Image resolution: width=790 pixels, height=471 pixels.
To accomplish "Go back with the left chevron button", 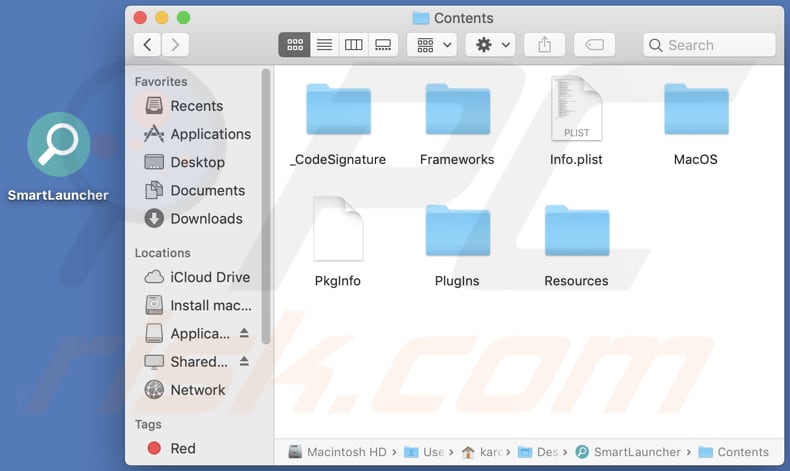I will (x=147, y=45).
